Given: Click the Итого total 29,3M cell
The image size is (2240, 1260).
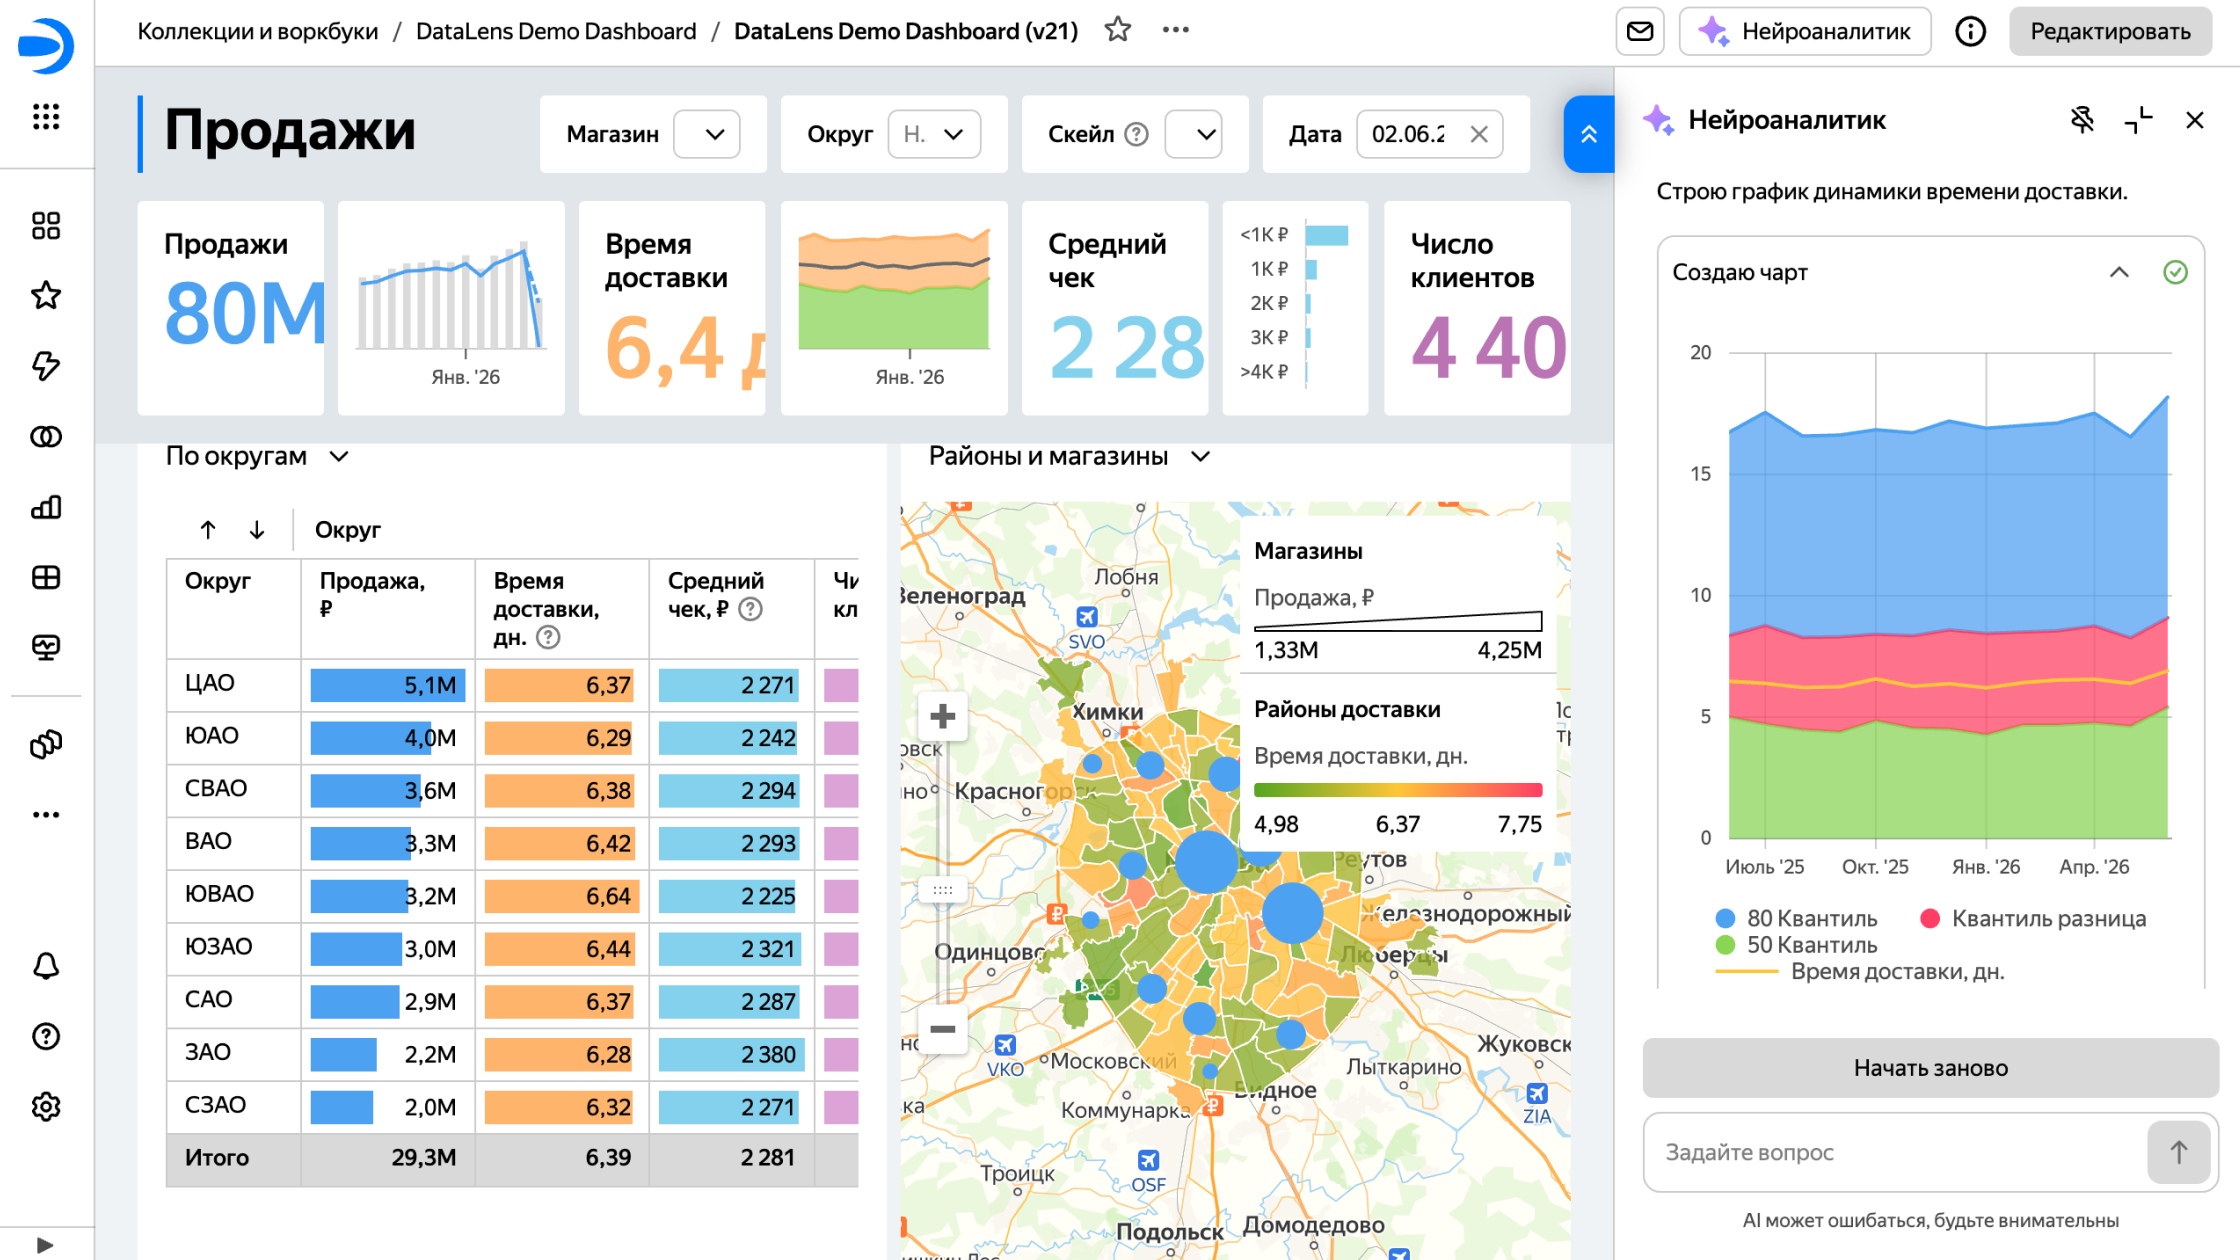Looking at the screenshot, I should click(388, 1158).
